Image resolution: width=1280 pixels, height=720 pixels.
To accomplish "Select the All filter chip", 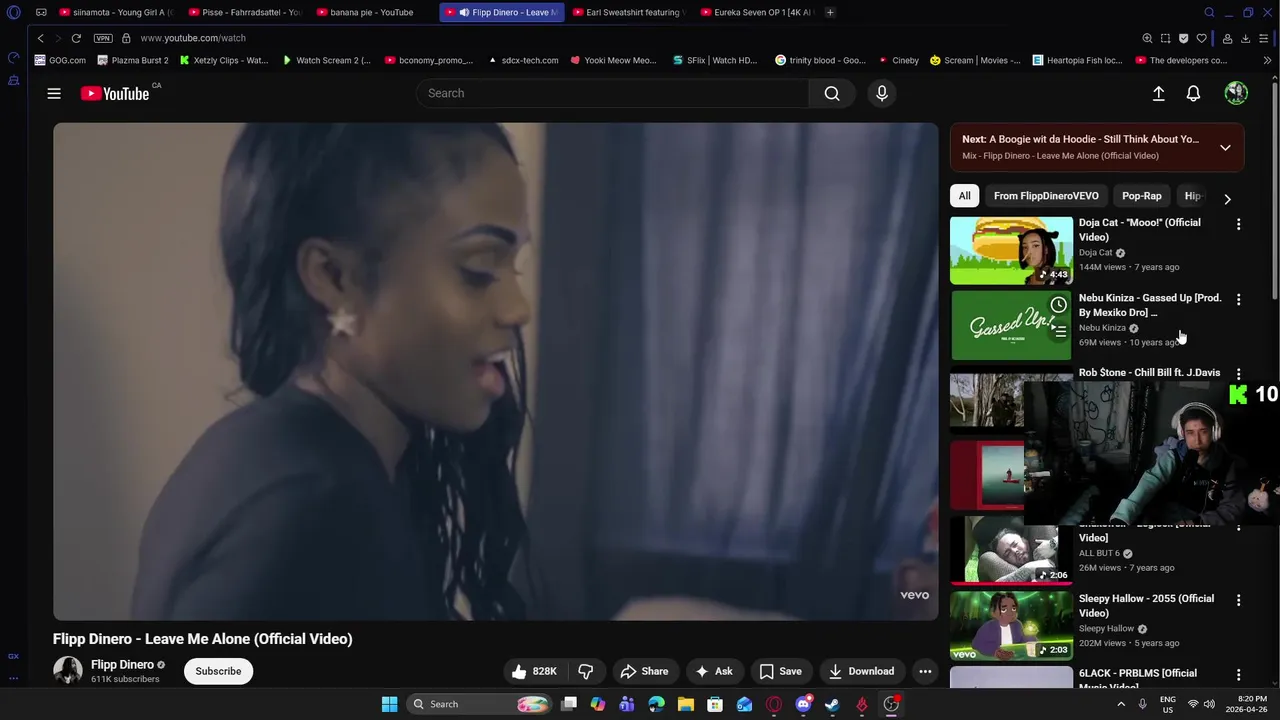I will coord(964,196).
